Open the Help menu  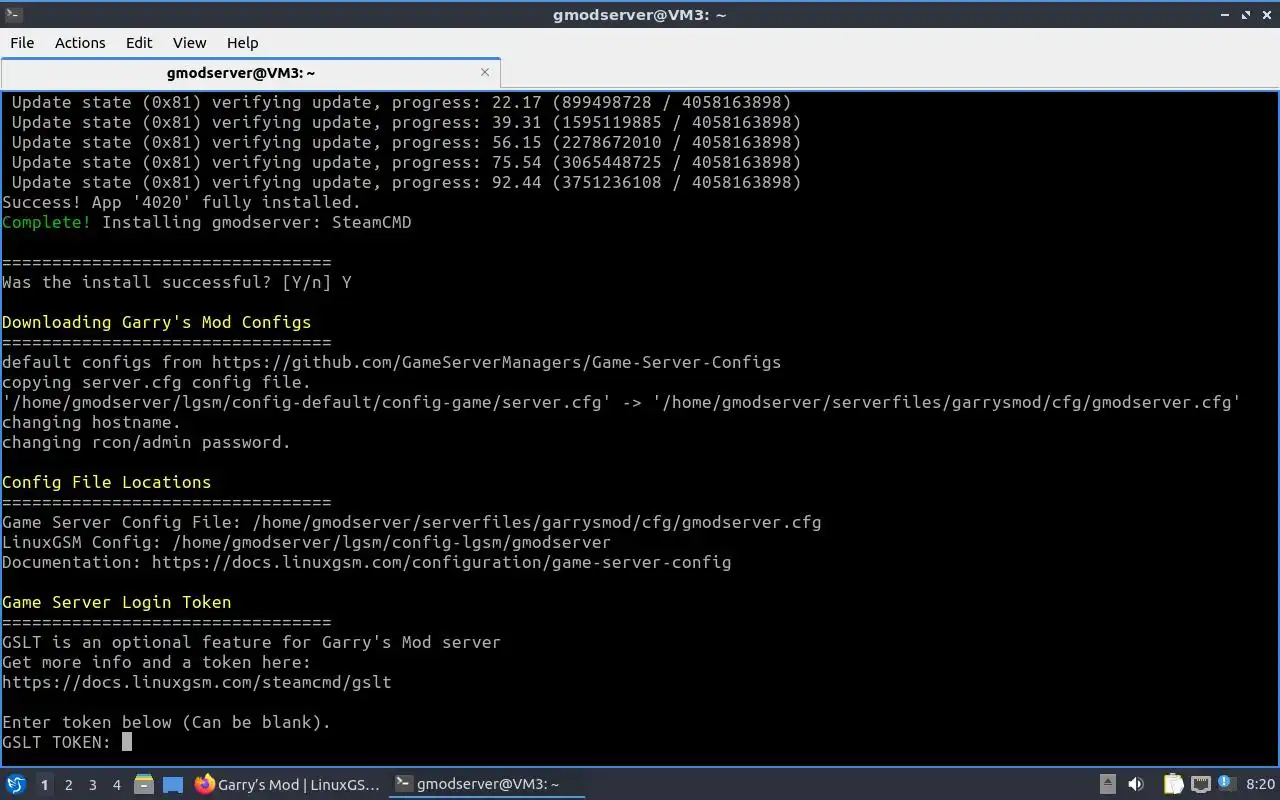242,43
